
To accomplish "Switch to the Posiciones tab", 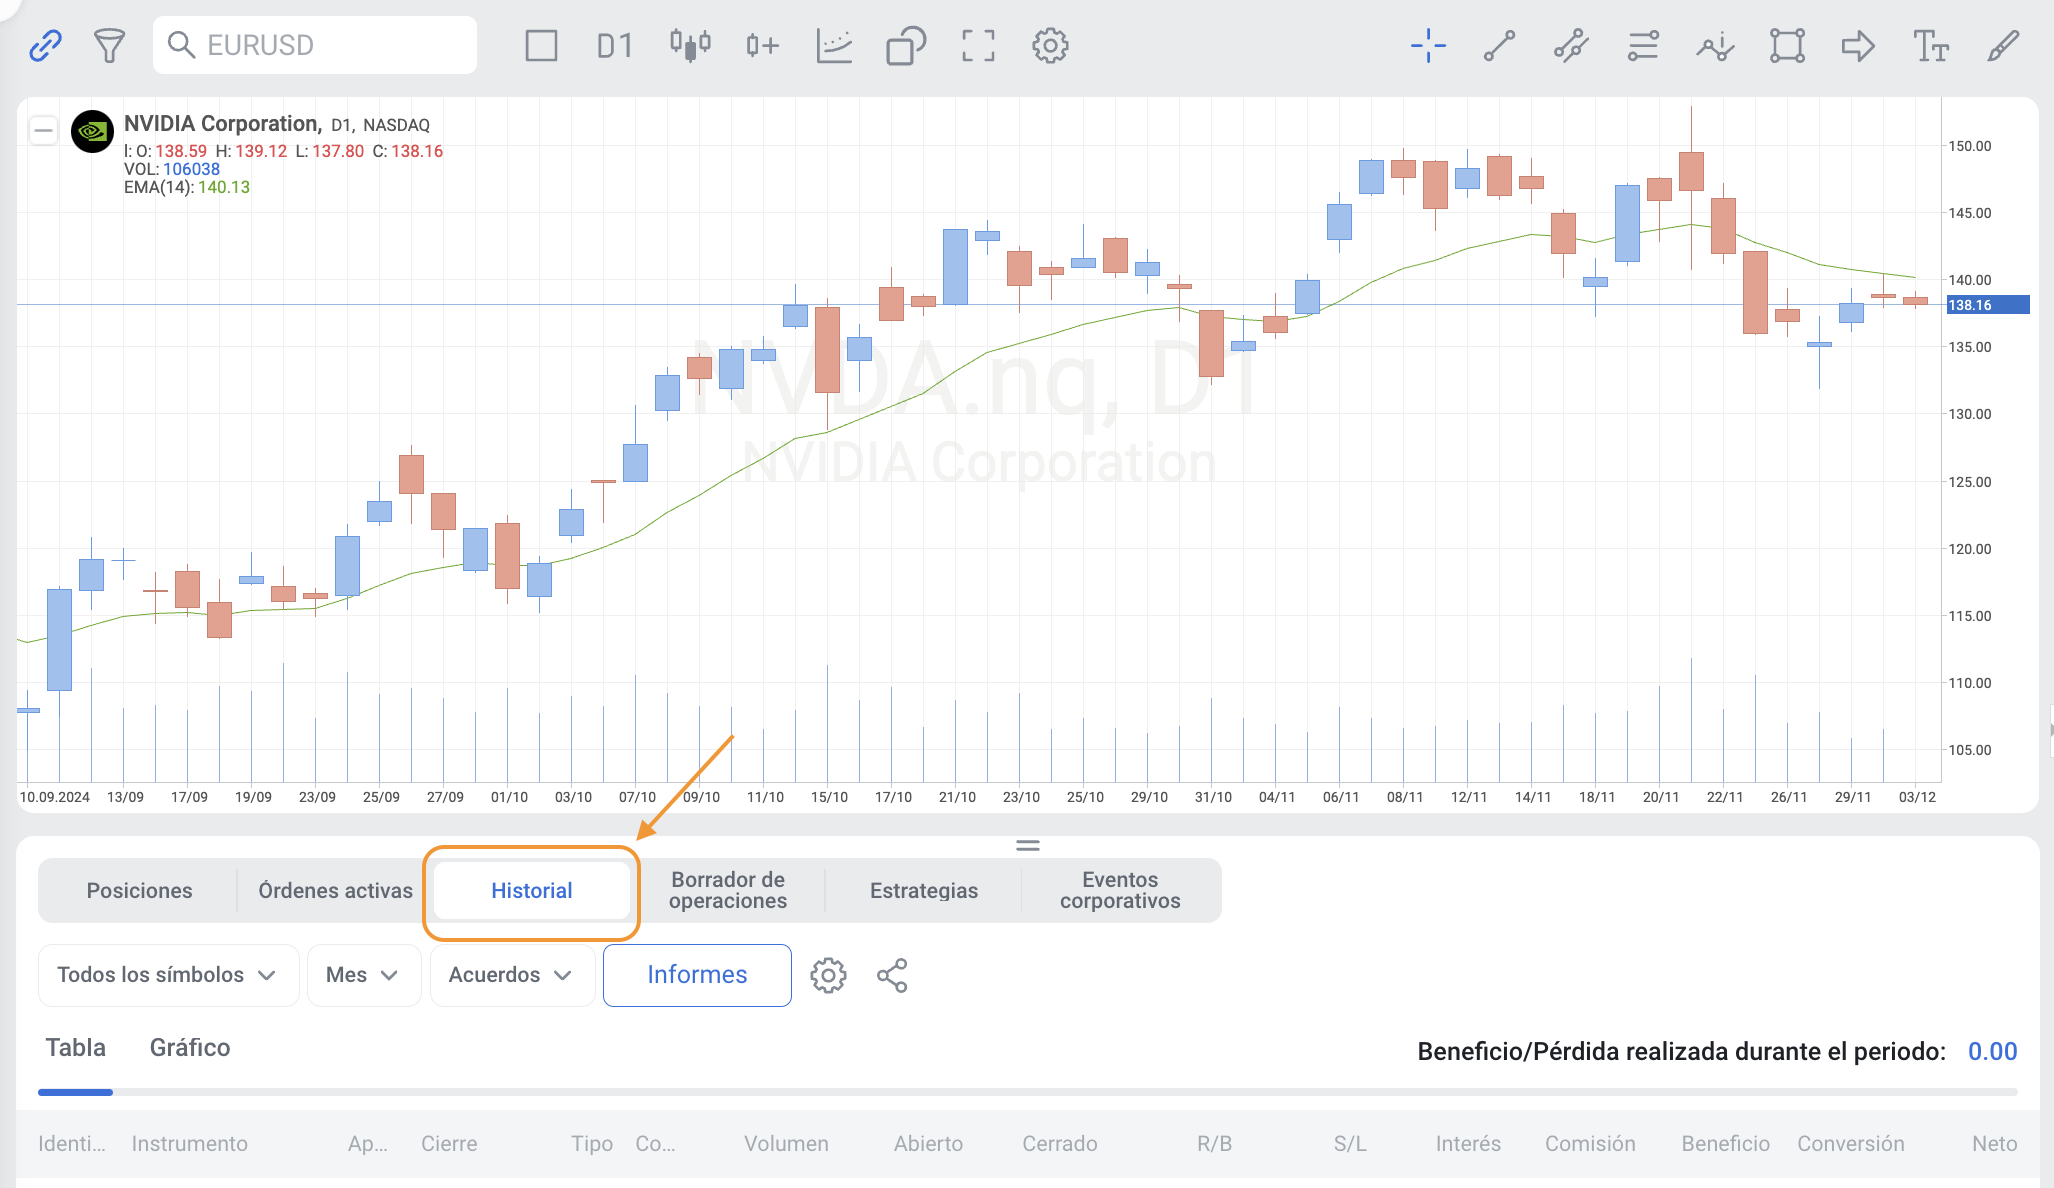I will (139, 890).
